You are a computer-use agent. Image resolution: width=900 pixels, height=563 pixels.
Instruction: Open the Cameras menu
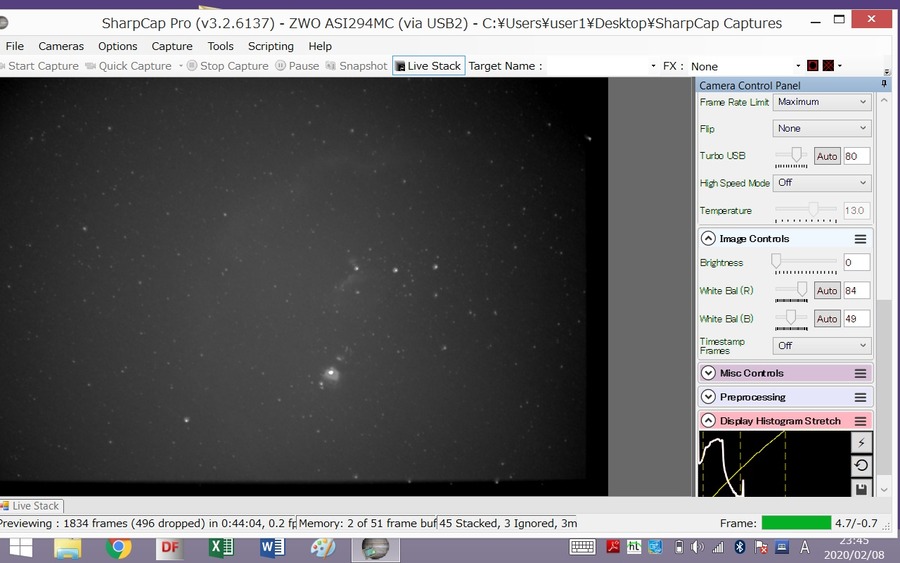pyautogui.click(x=61, y=46)
